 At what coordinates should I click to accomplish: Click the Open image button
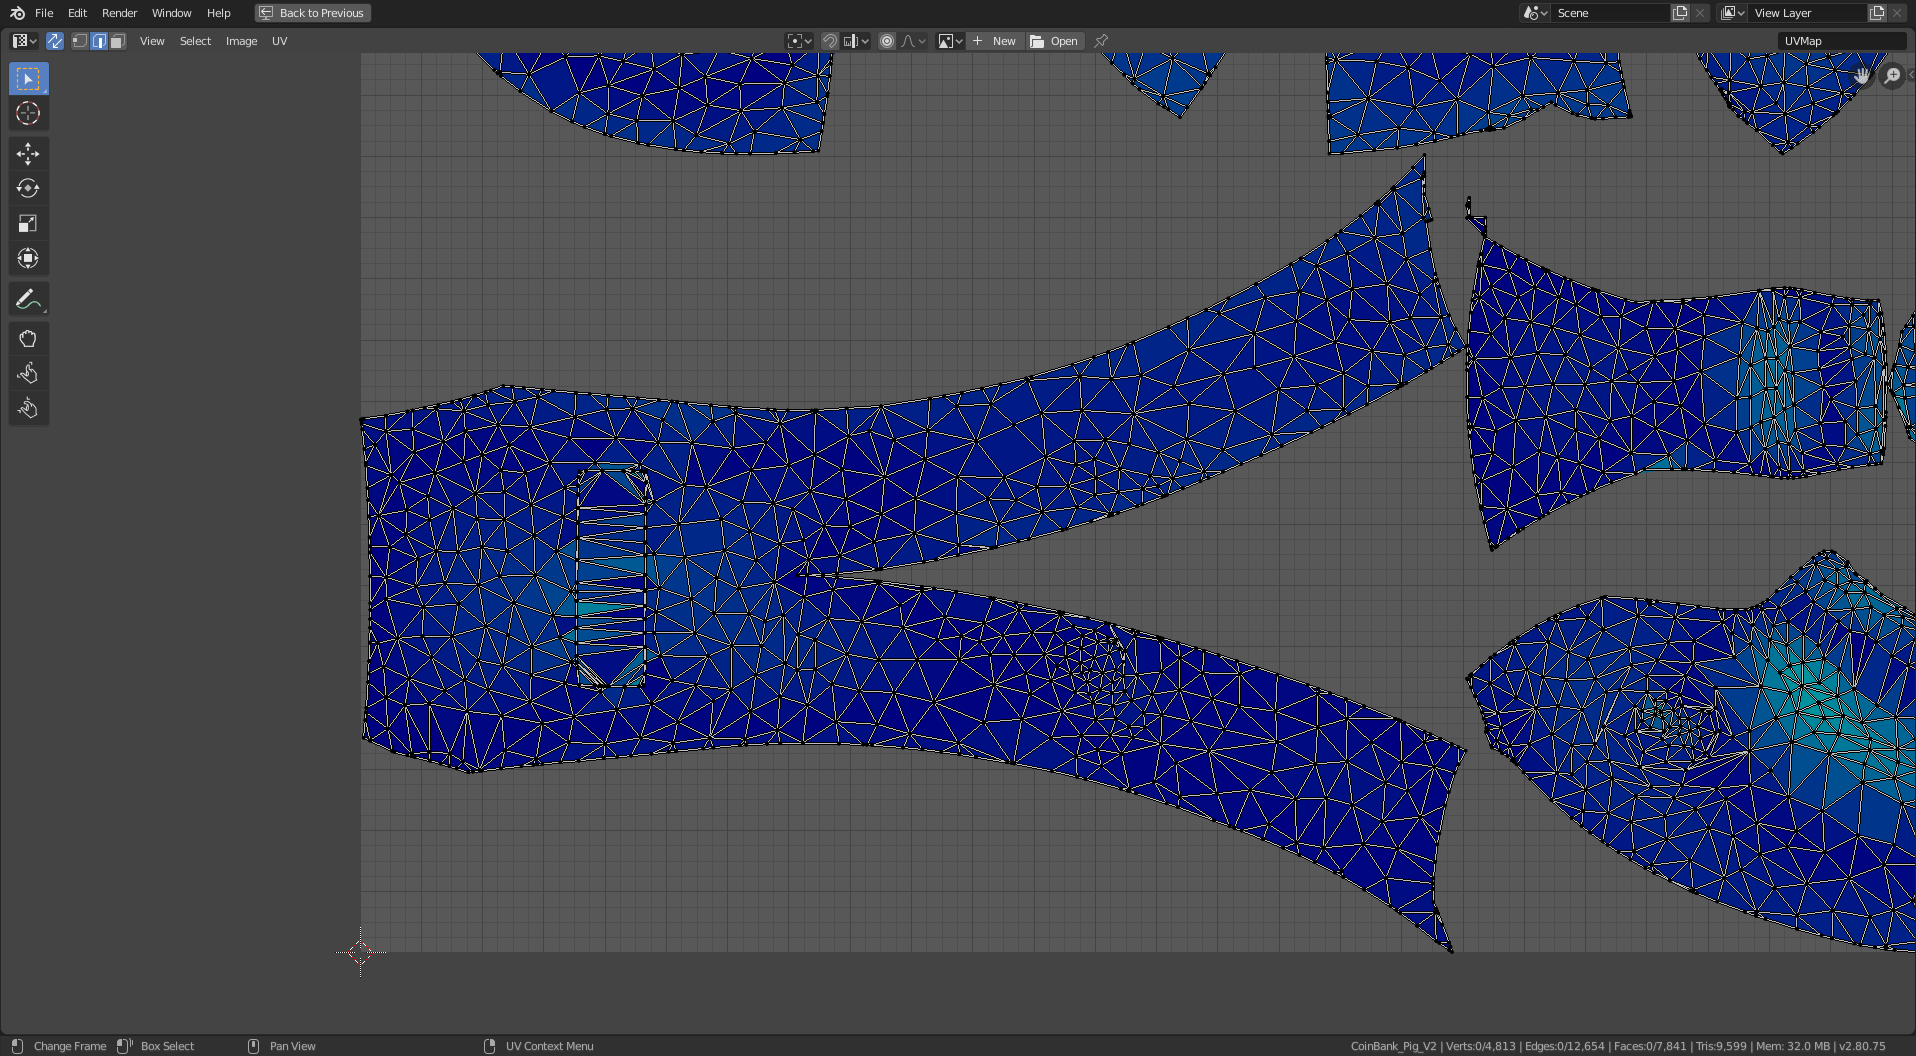(x=1055, y=41)
